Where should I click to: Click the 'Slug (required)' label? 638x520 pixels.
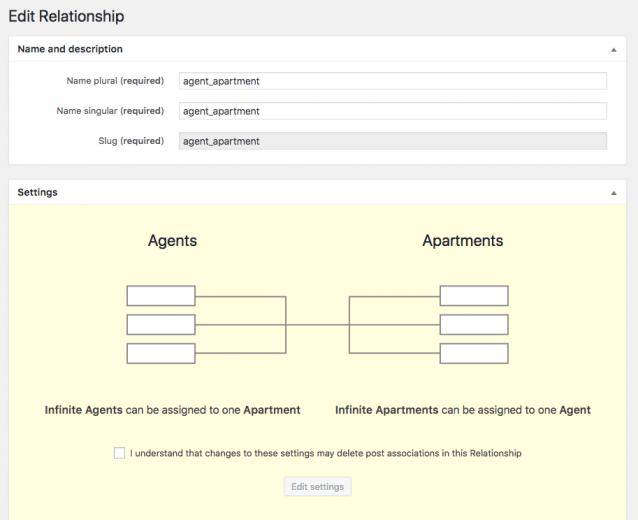coord(131,141)
